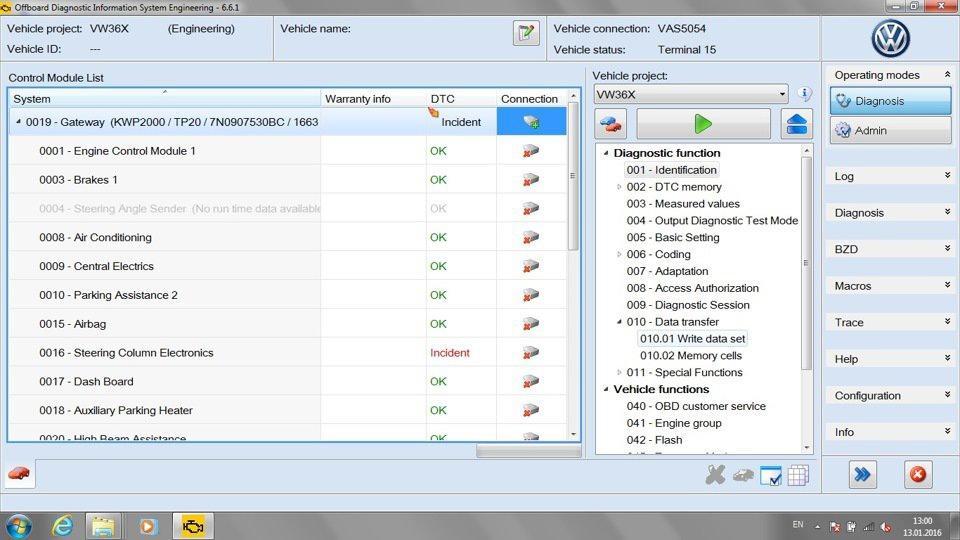Open the vehicle name edit icon
This screenshot has width=960, height=540.
[526, 33]
